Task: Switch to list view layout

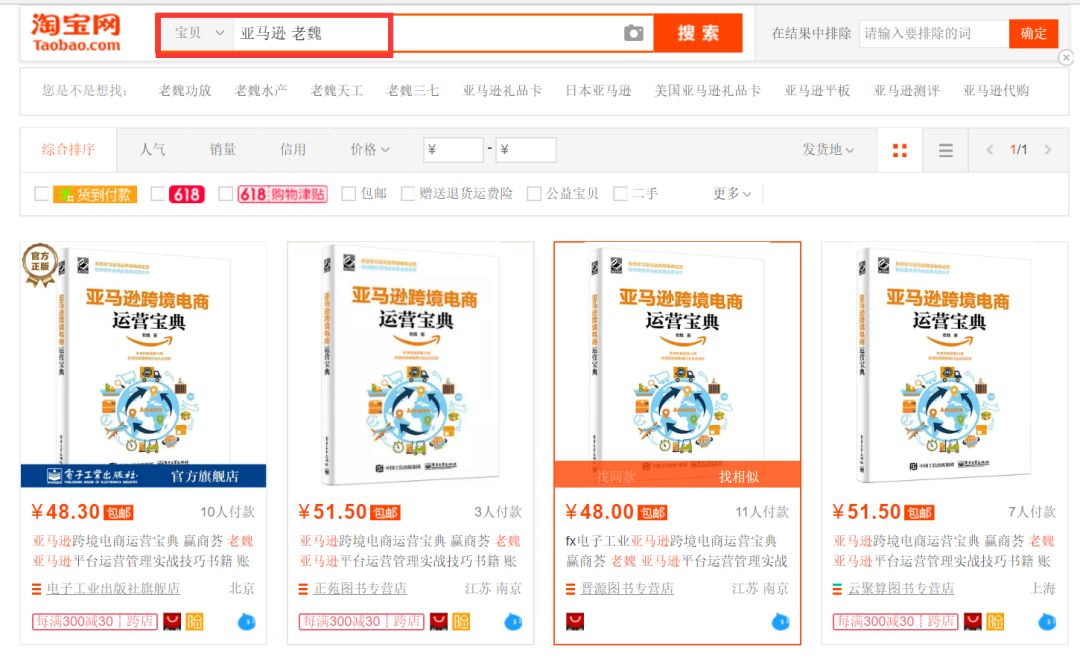Action: (x=946, y=150)
